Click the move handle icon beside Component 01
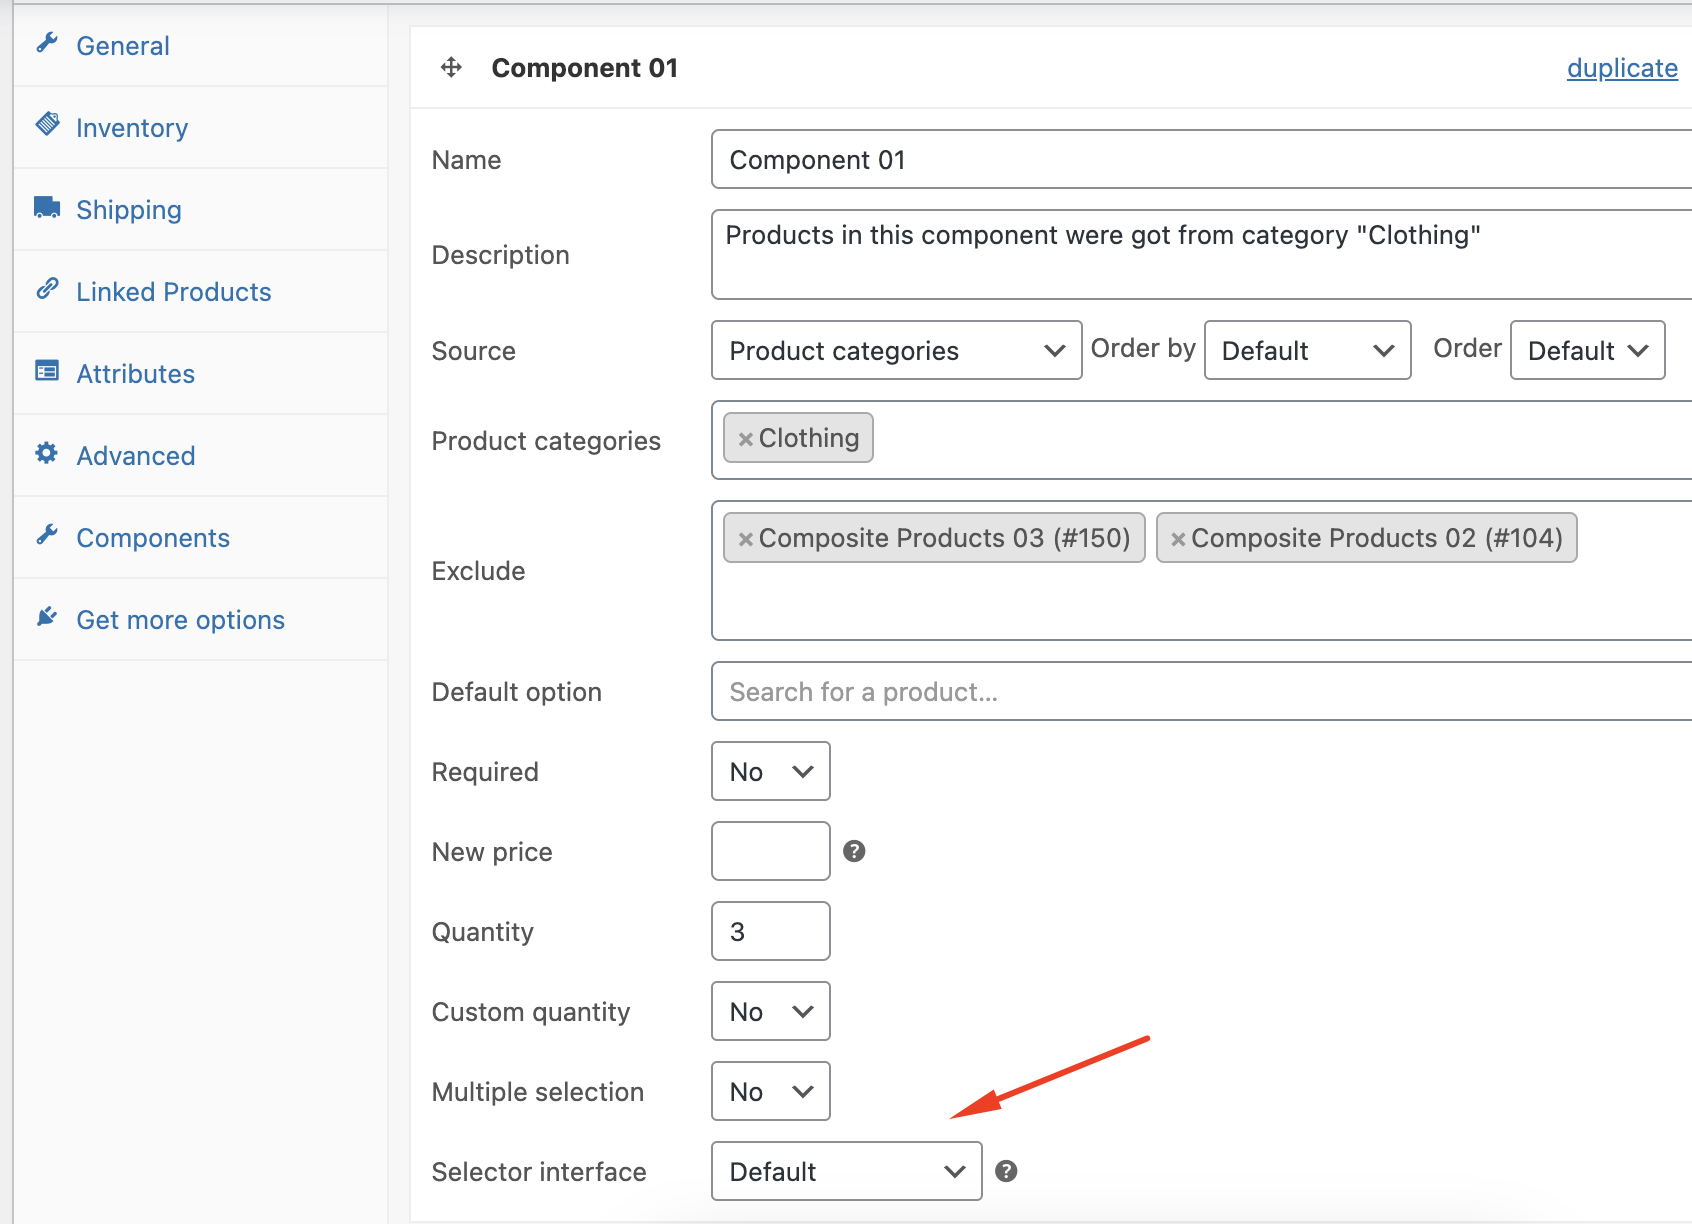 coord(451,67)
